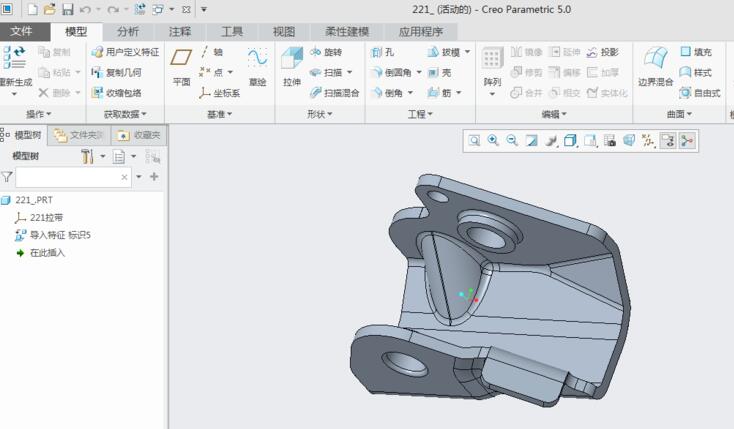734x429 pixels.
Task: Click the windows switch icon in quick toolbar
Action: tap(158, 9)
